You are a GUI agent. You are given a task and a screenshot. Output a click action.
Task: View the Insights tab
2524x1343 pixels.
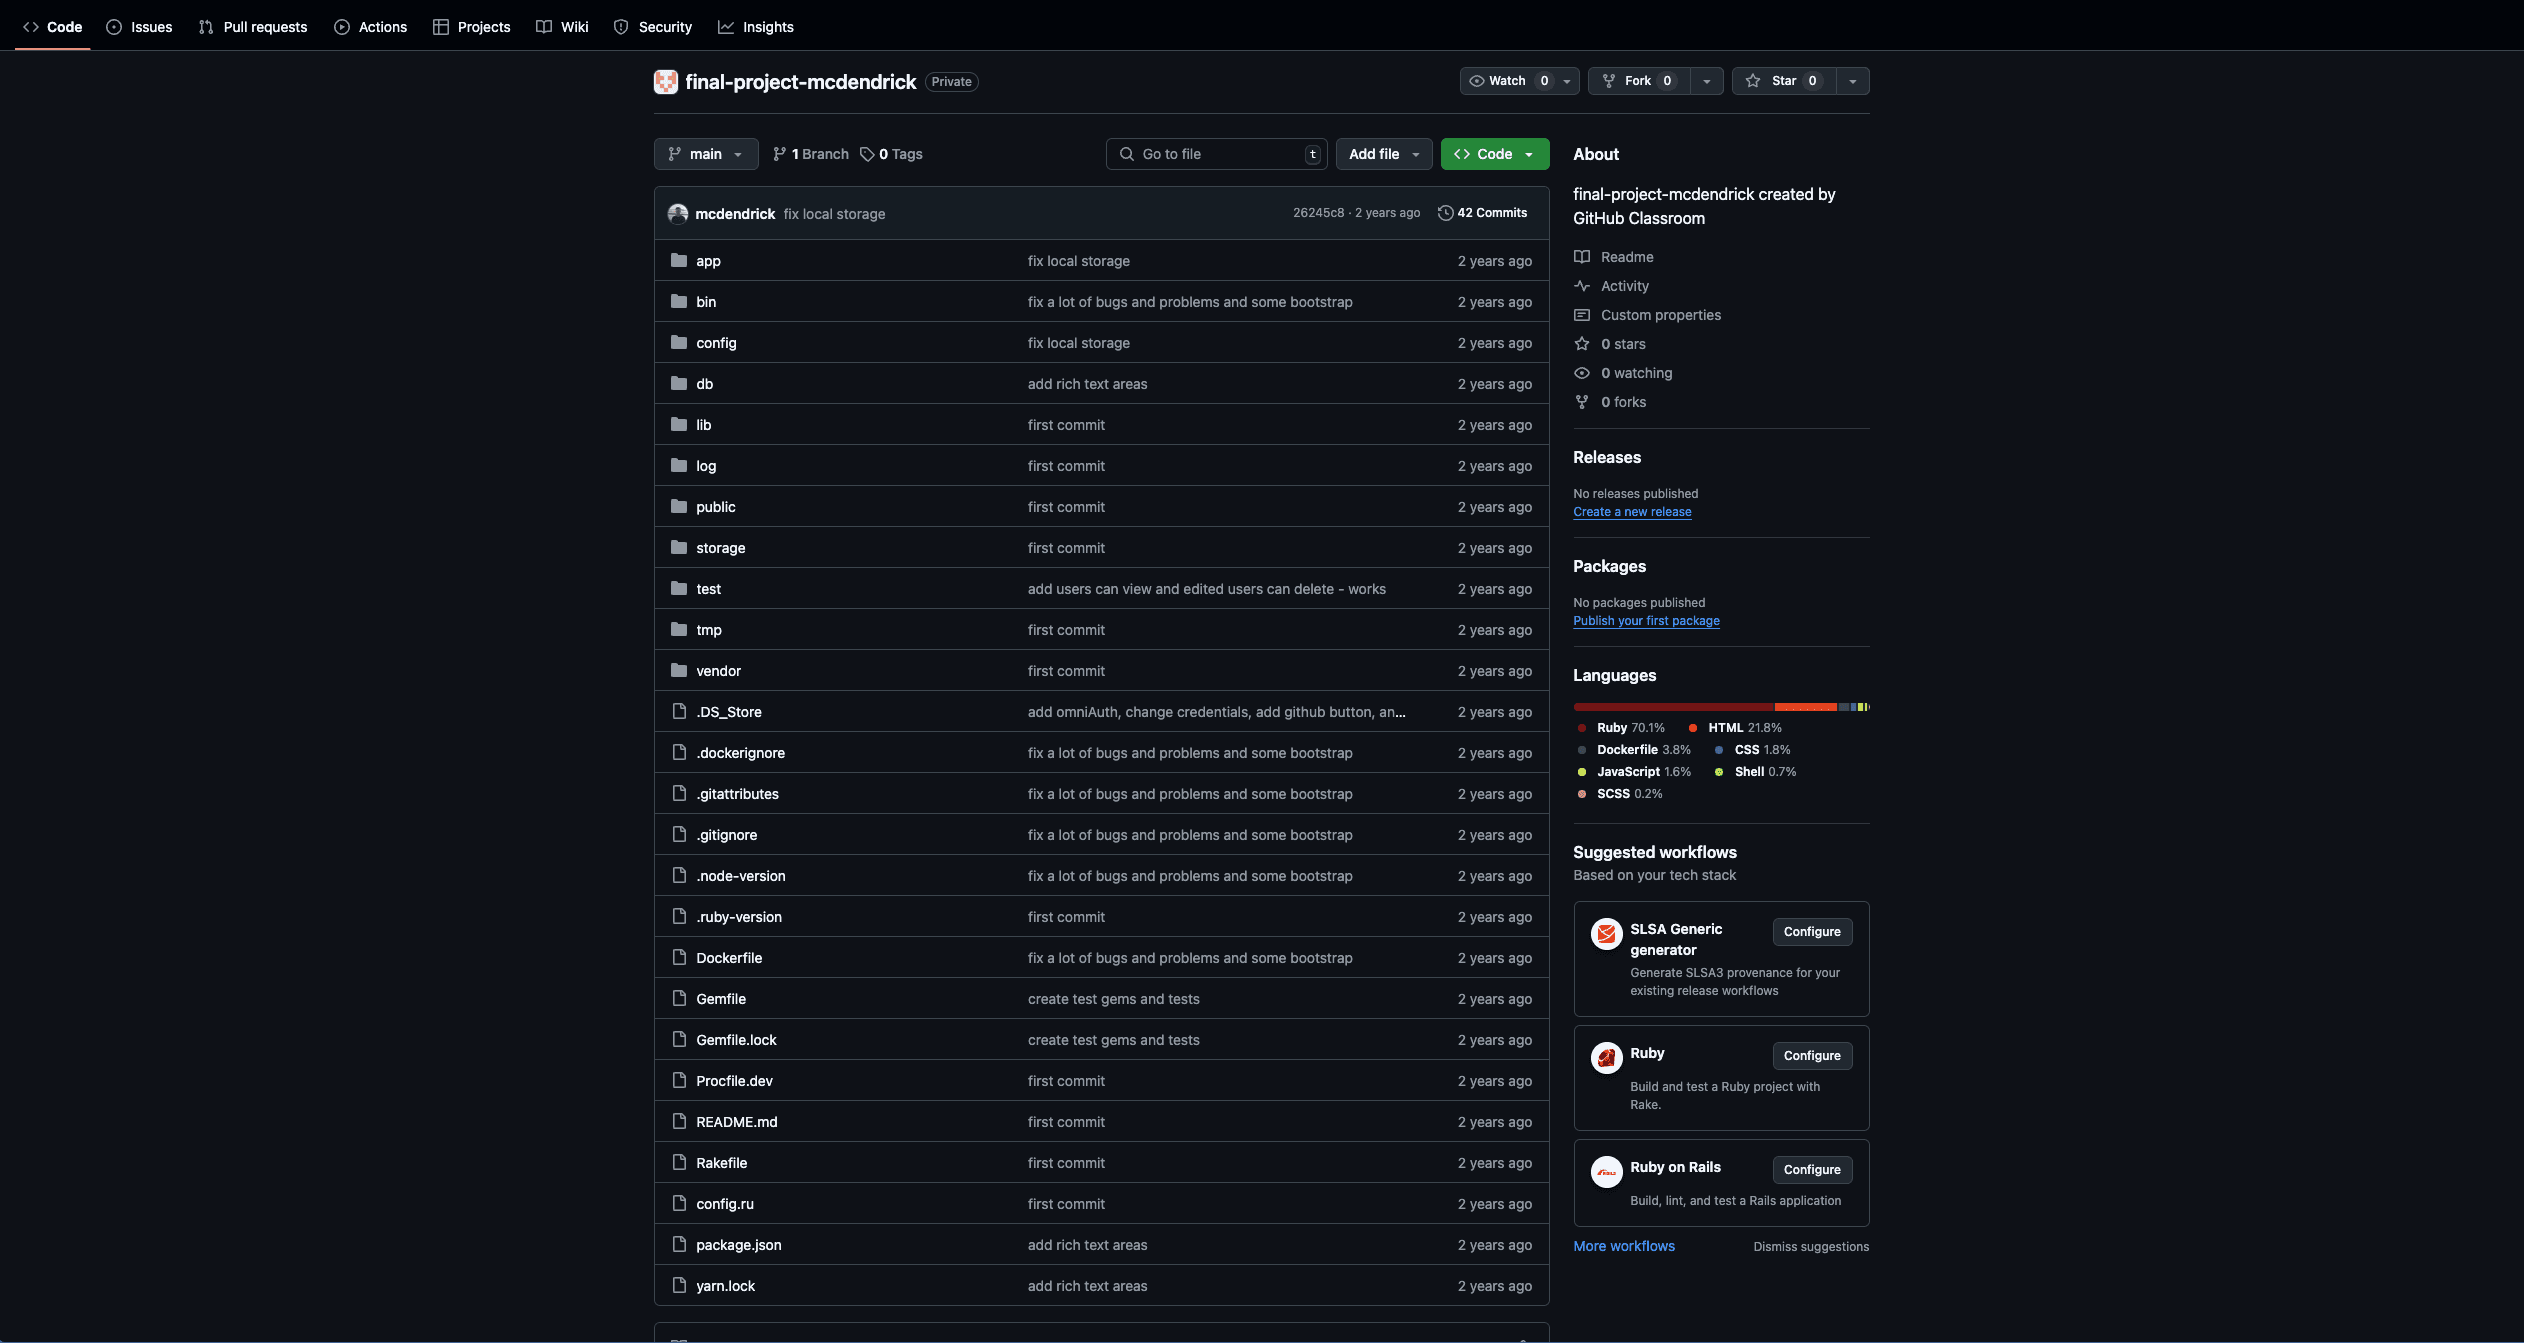pos(756,27)
